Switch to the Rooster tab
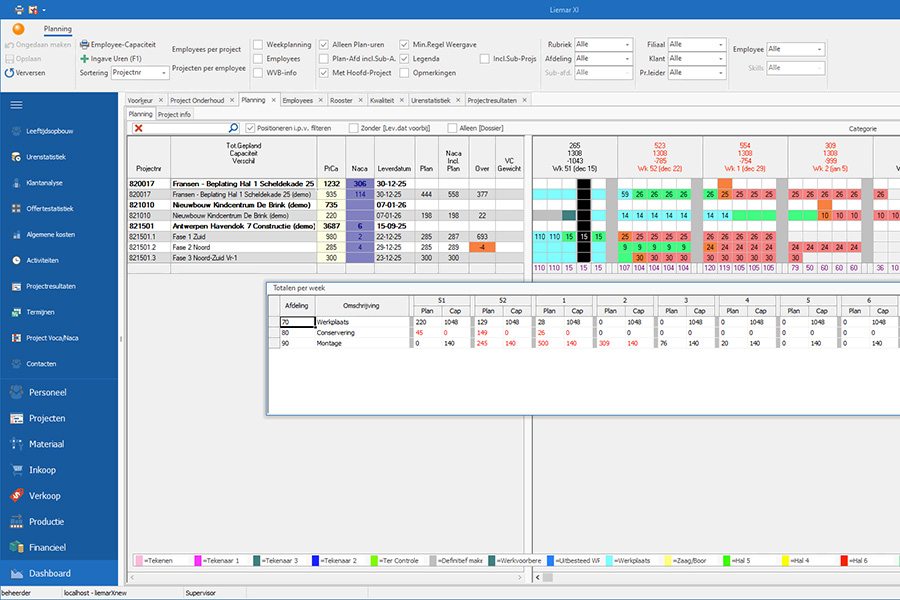Image resolution: width=900 pixels, height=600 pixels. coord(341,100)
